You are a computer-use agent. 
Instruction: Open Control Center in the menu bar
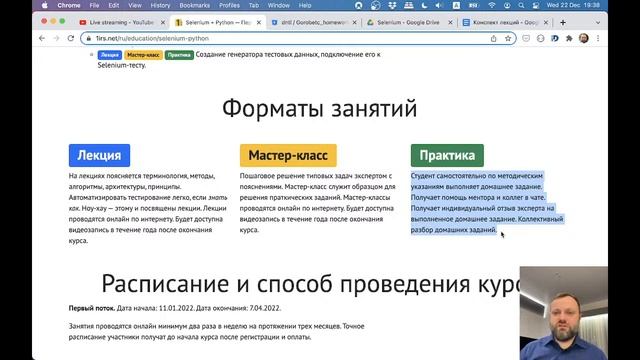coord(536,5)
